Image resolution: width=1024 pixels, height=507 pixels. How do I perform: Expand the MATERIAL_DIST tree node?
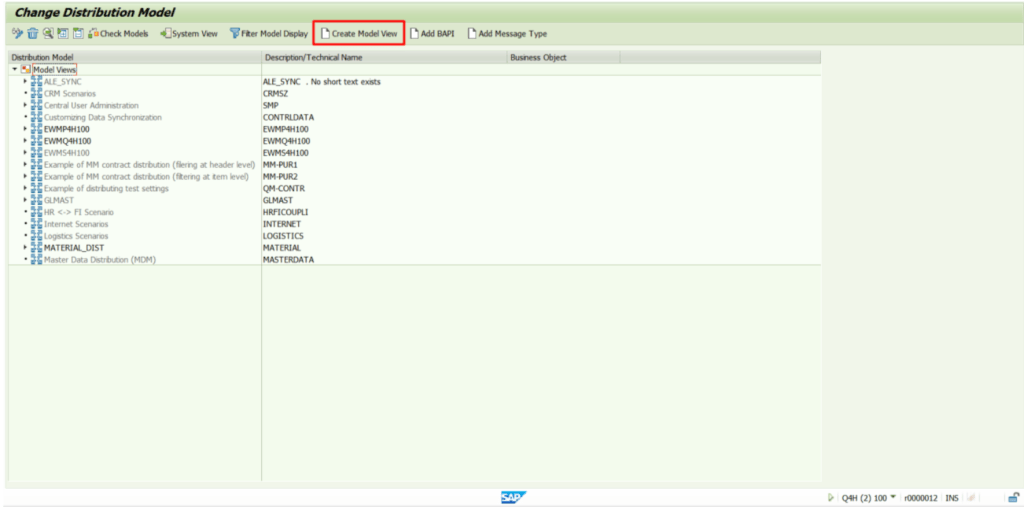[x=25, y=247]
